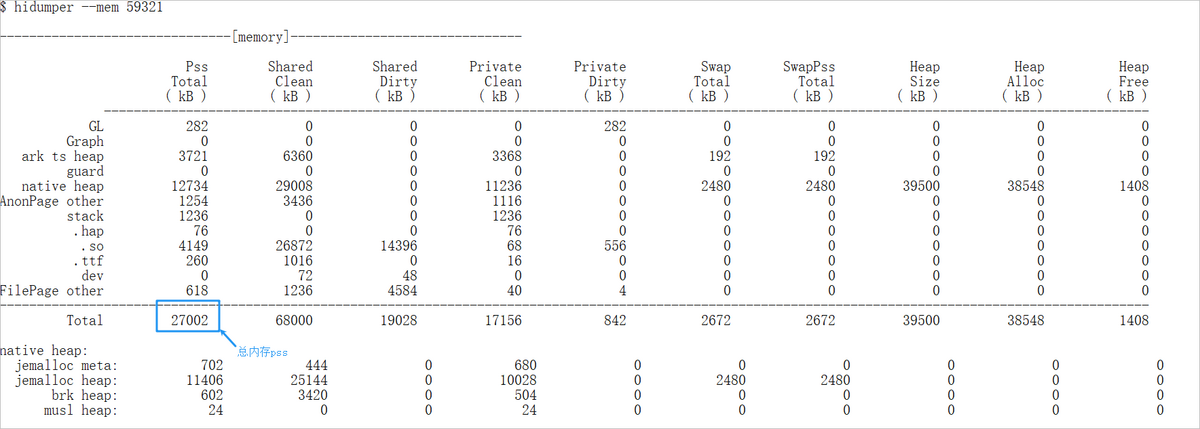Select the Total row label
The width and height of the screenshot is (1200, 429).
pos(84,321)
